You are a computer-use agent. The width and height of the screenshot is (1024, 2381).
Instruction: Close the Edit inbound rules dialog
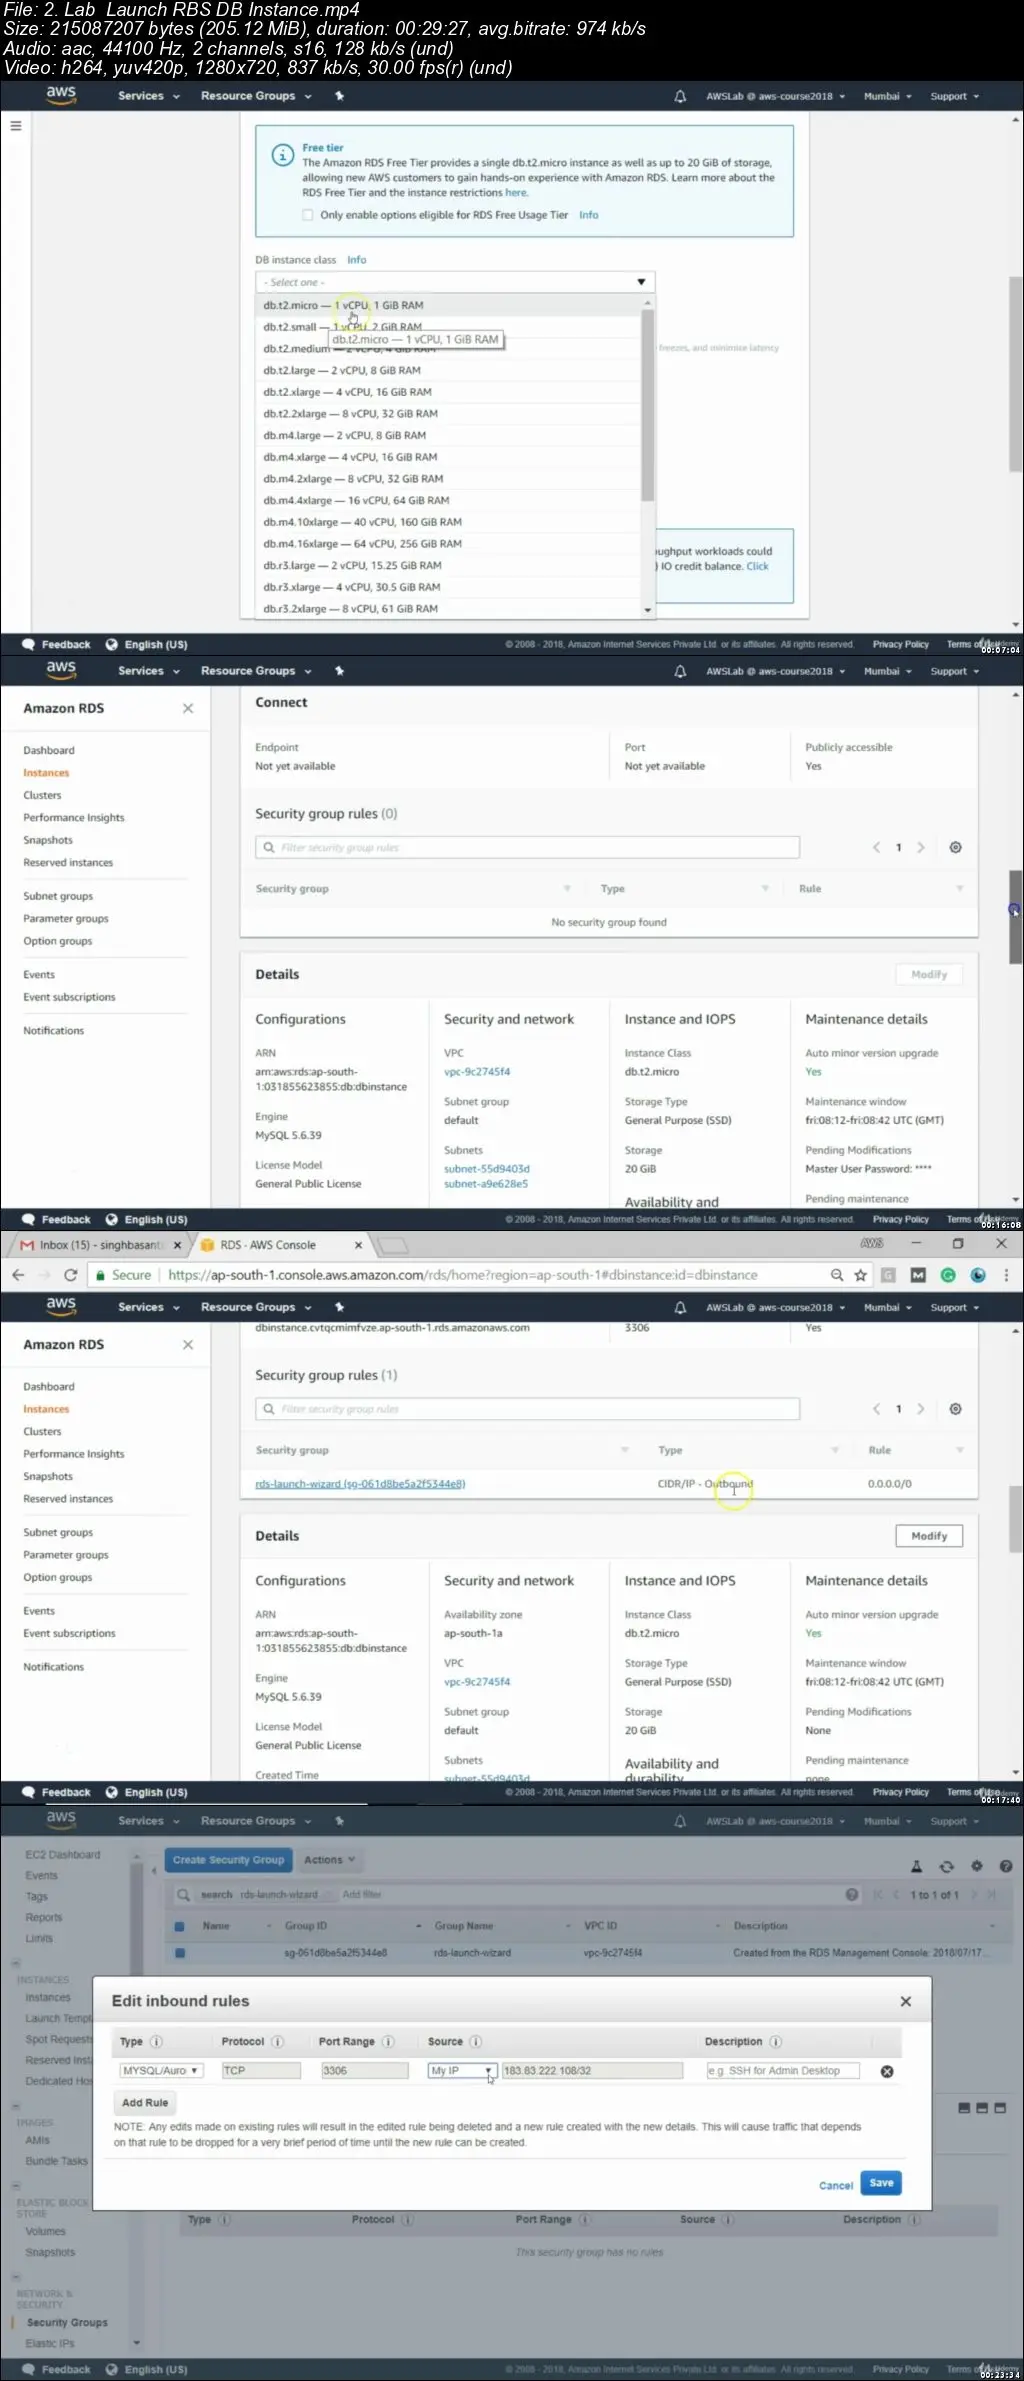click(x=906, y=2001)
